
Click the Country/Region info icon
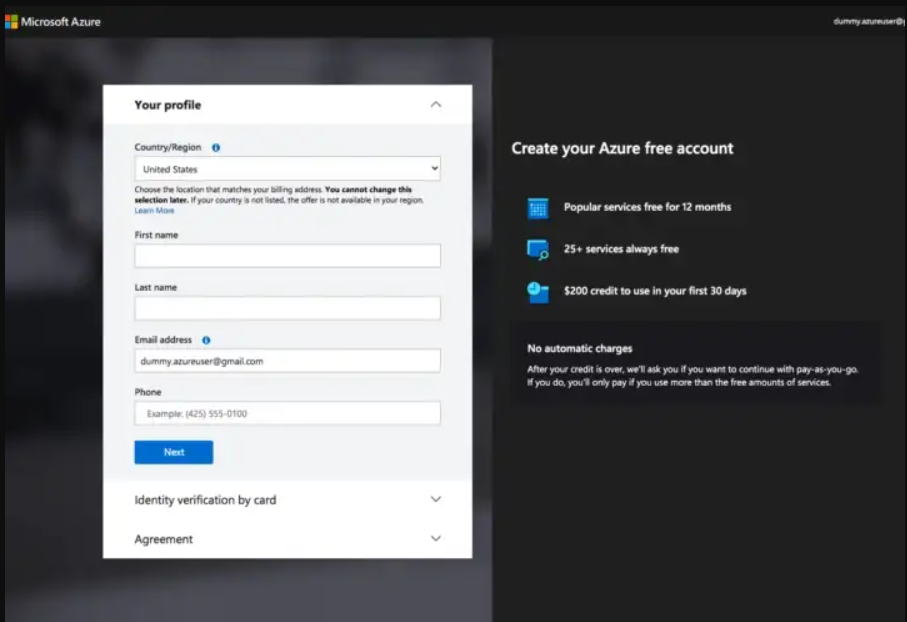click(216, 147)
